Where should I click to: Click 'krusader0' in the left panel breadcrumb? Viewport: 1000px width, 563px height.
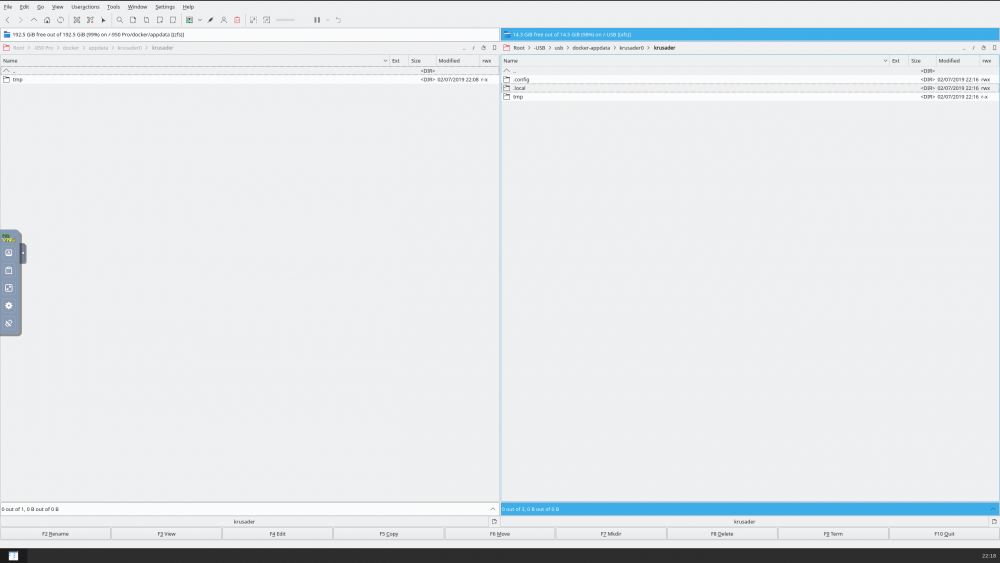129,48
